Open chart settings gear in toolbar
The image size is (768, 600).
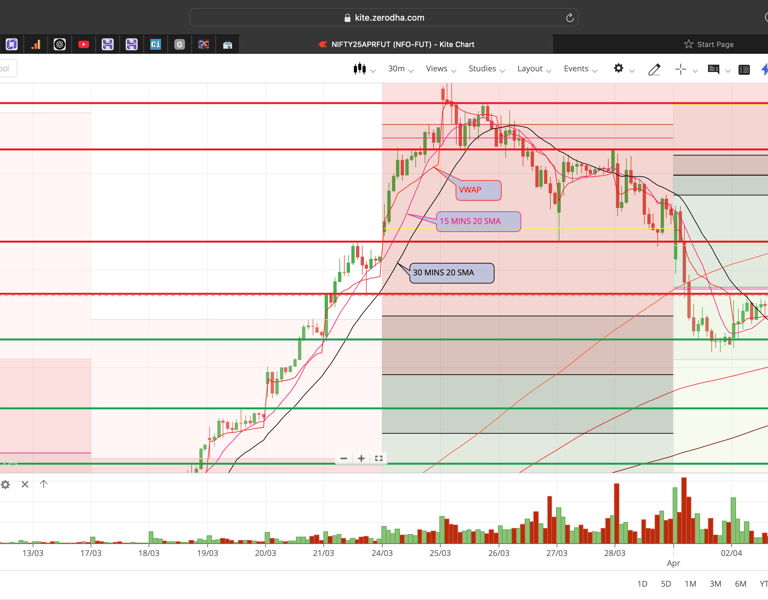point(619,69)
